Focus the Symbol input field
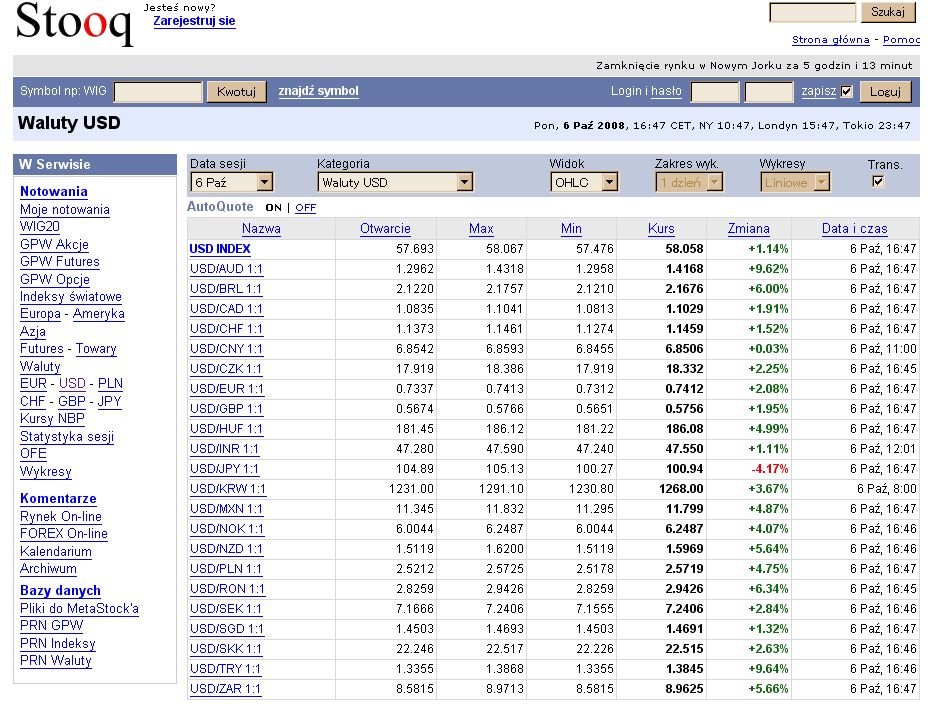The height and width of the screenshot is (714, 935). click(158, 92)
